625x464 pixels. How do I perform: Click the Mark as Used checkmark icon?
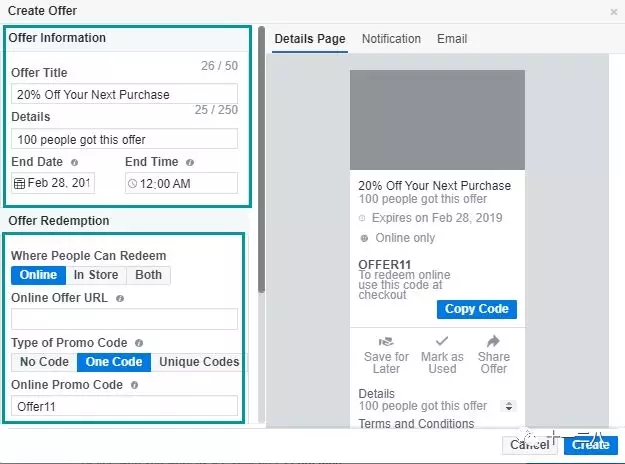coord(442,341)
